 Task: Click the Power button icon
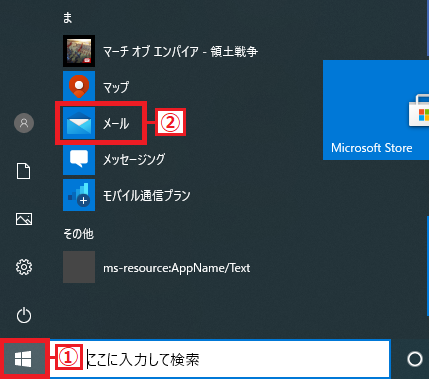[24, 315]
